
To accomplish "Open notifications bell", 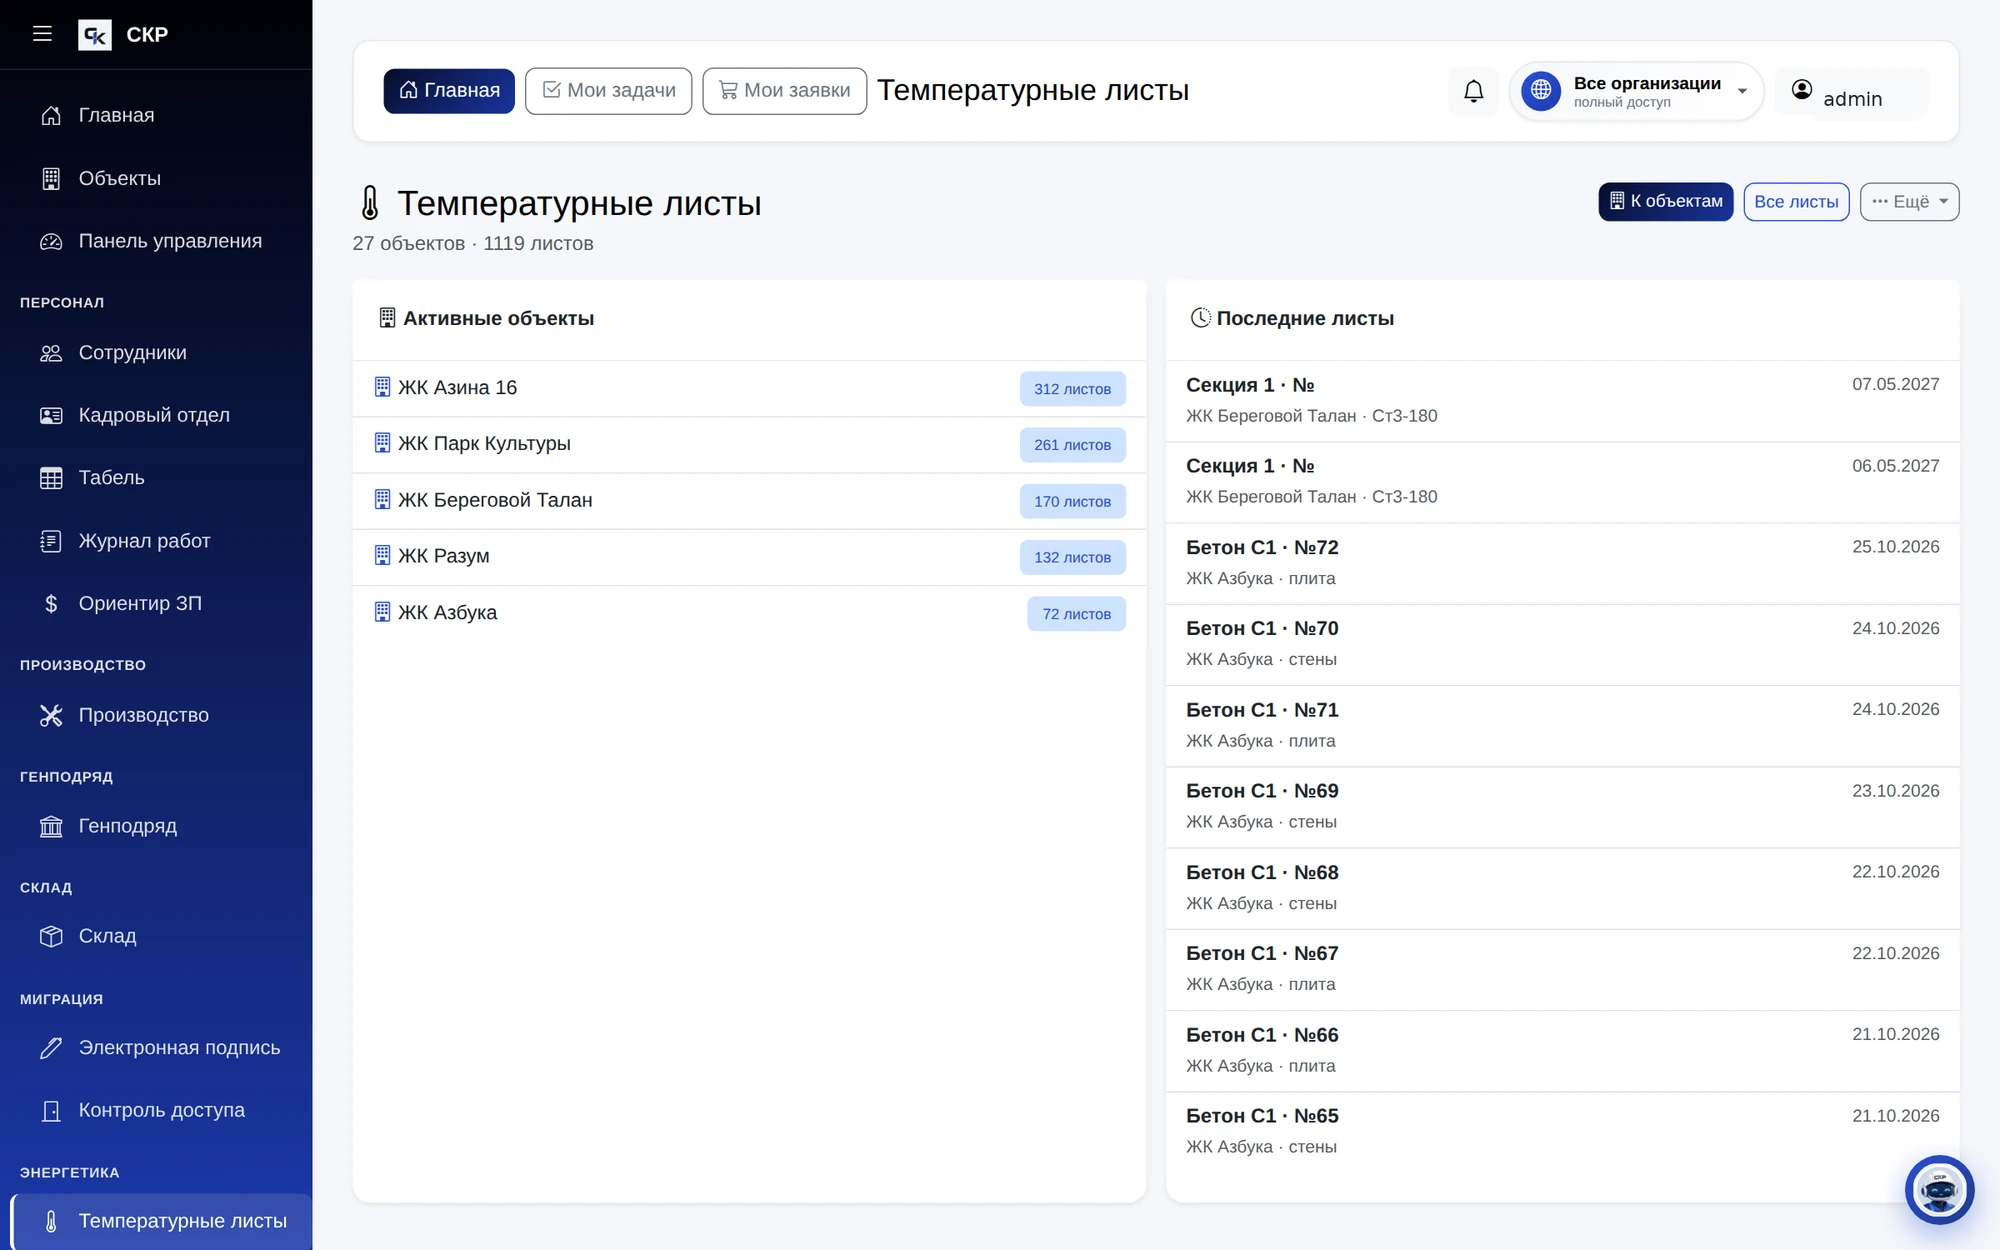I will click(x=1473, y=91).
